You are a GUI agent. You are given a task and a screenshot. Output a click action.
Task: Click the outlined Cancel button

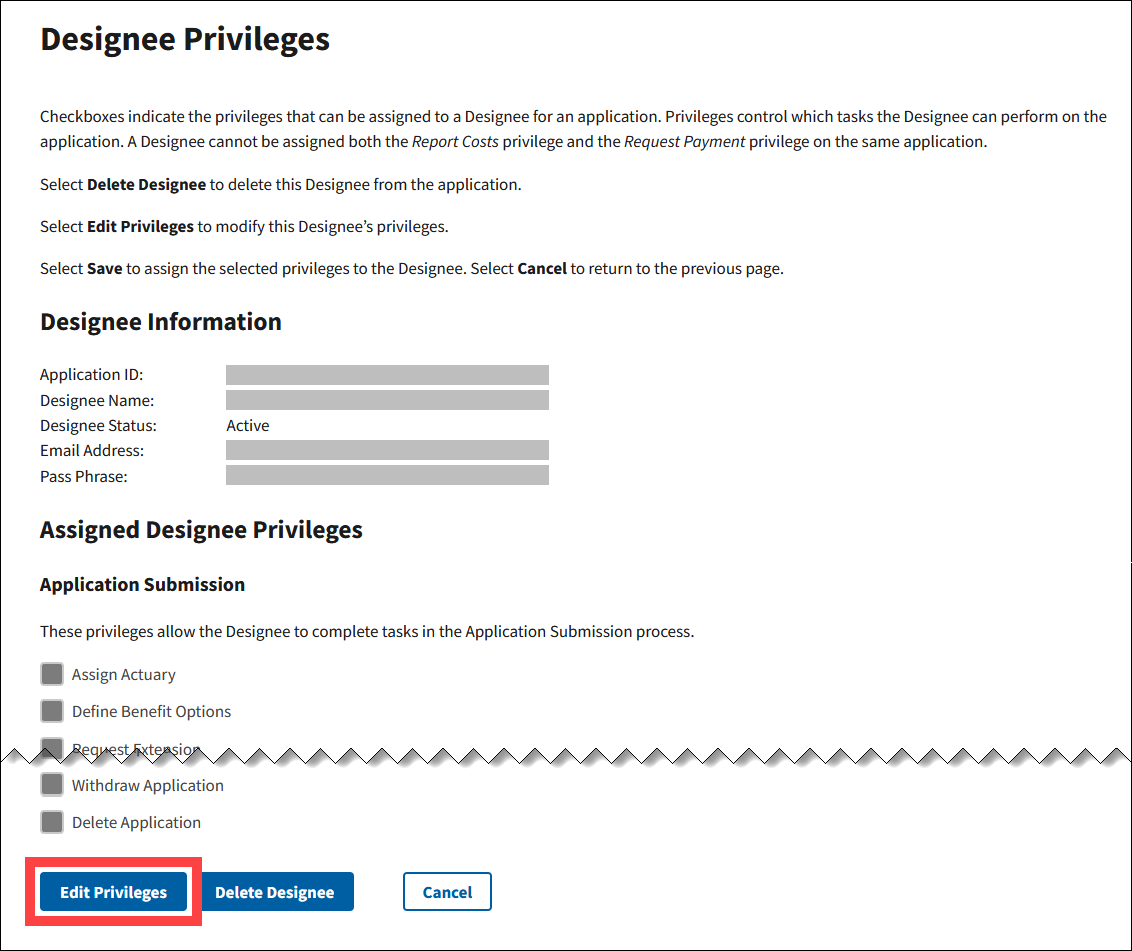coord(447,892)
